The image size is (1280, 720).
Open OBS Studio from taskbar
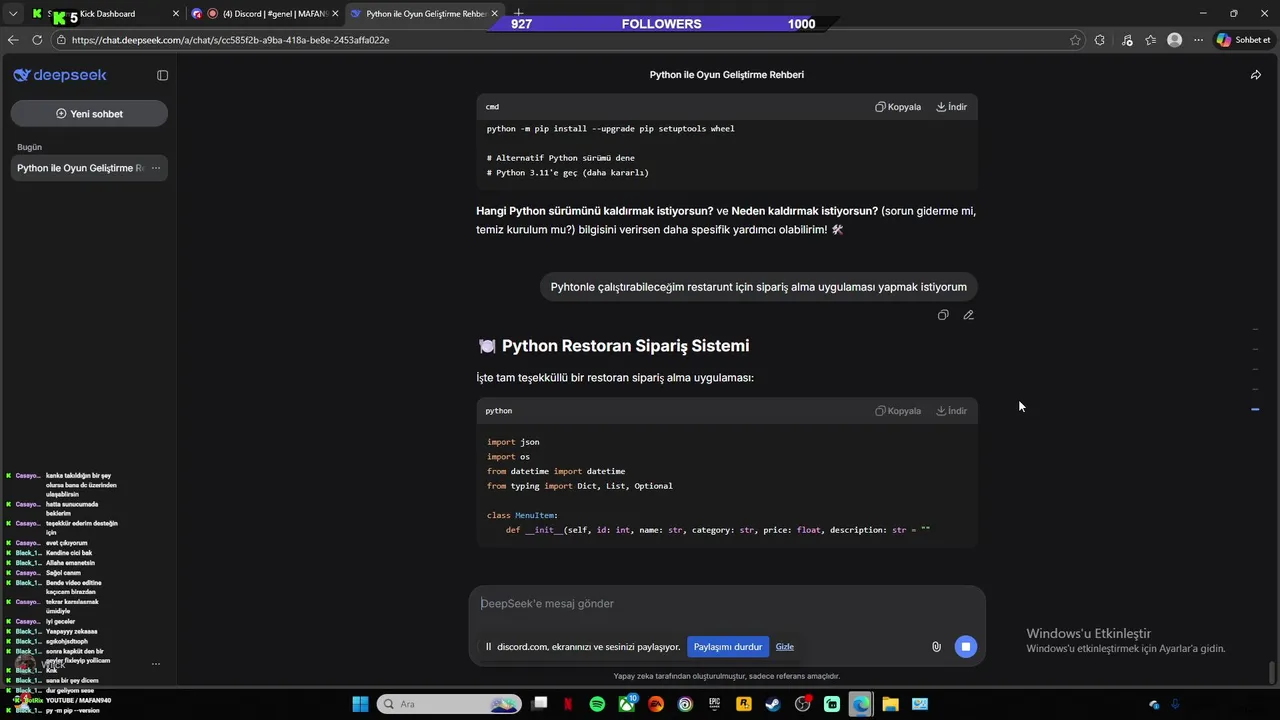[802, 704]
